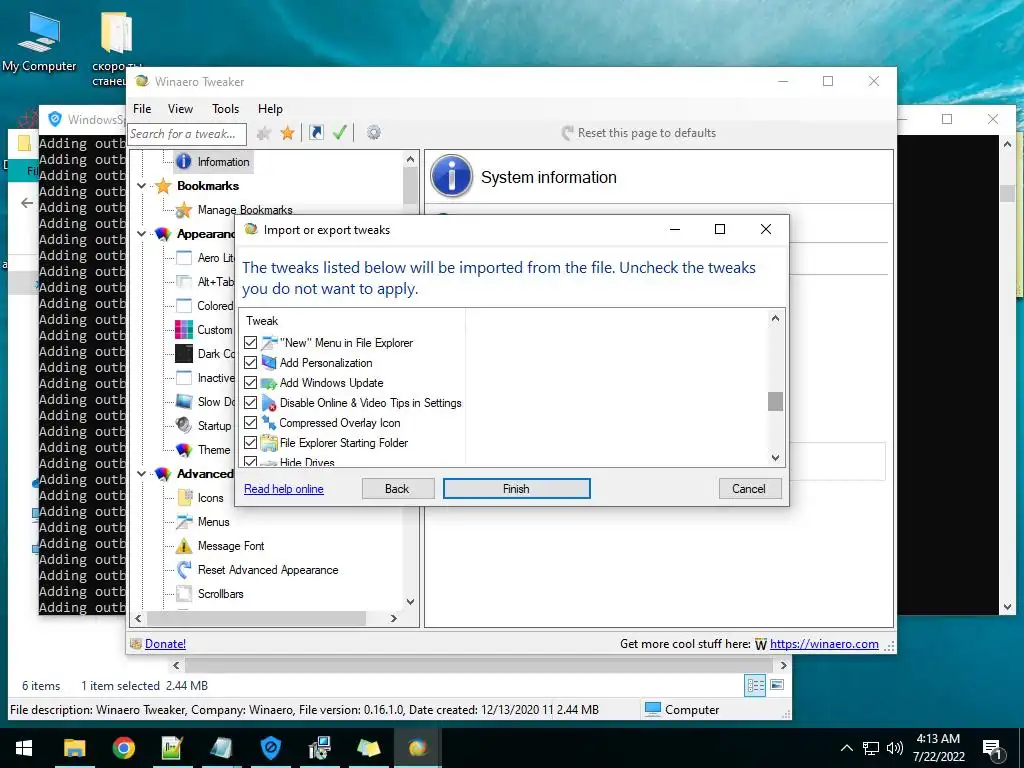Launch Chrome from the taskbar
Screen dimensions: 1024x768
tap(123, 748)
